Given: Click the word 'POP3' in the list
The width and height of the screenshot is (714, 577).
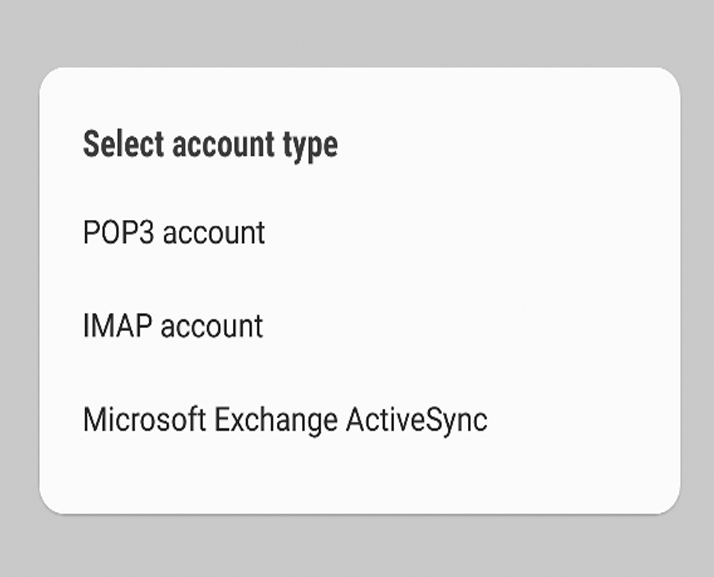Looking at the screenshot, I should (118, 233).
